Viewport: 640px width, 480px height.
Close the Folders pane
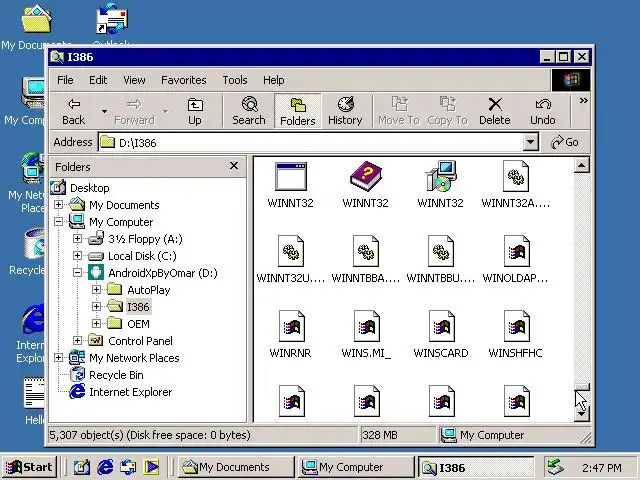[234, 166]
